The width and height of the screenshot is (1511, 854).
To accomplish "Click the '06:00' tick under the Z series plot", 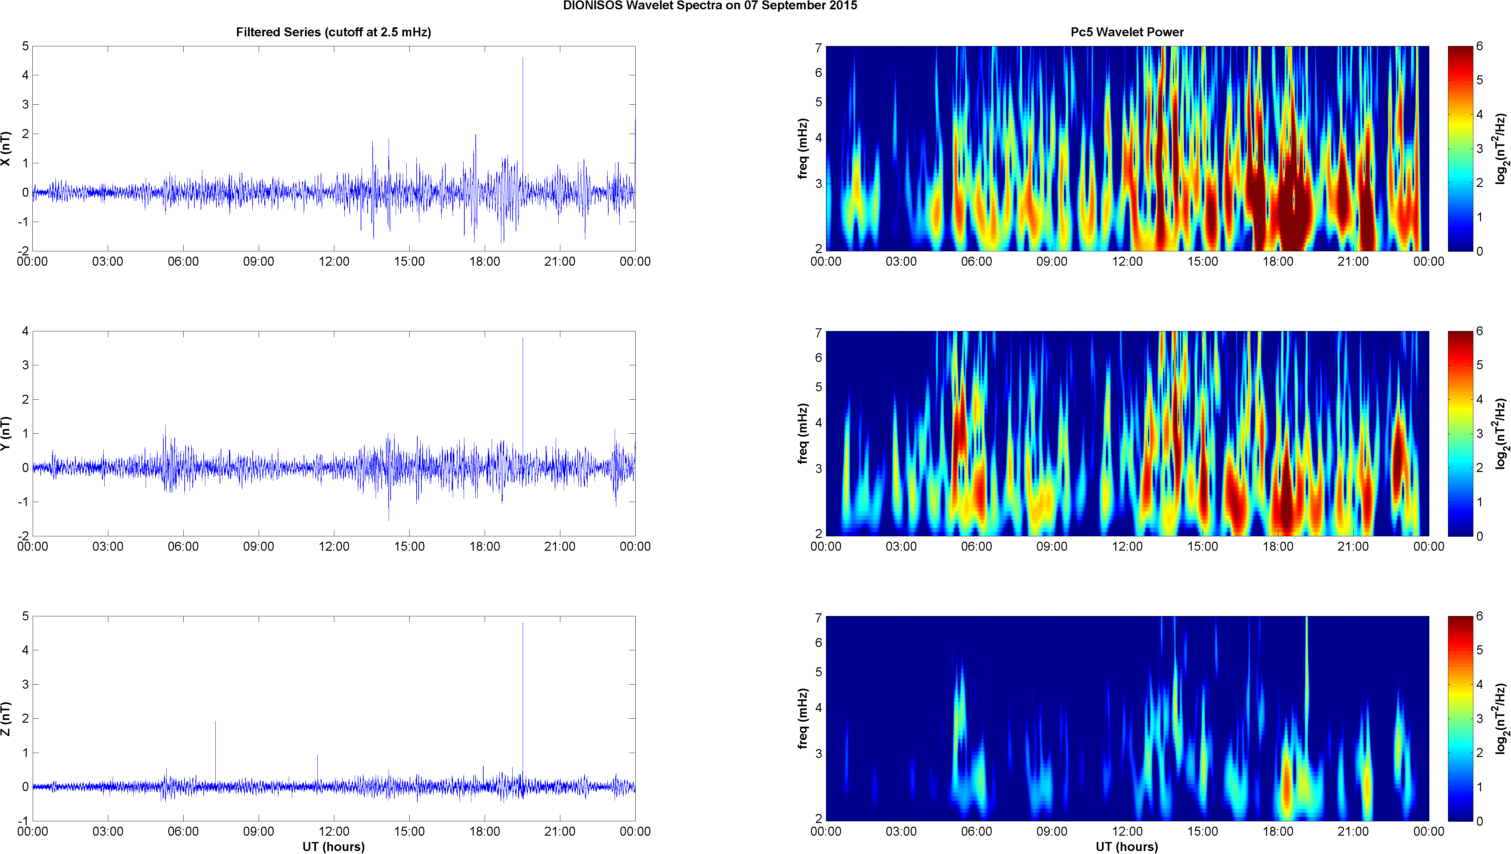I will pos(183,832).
